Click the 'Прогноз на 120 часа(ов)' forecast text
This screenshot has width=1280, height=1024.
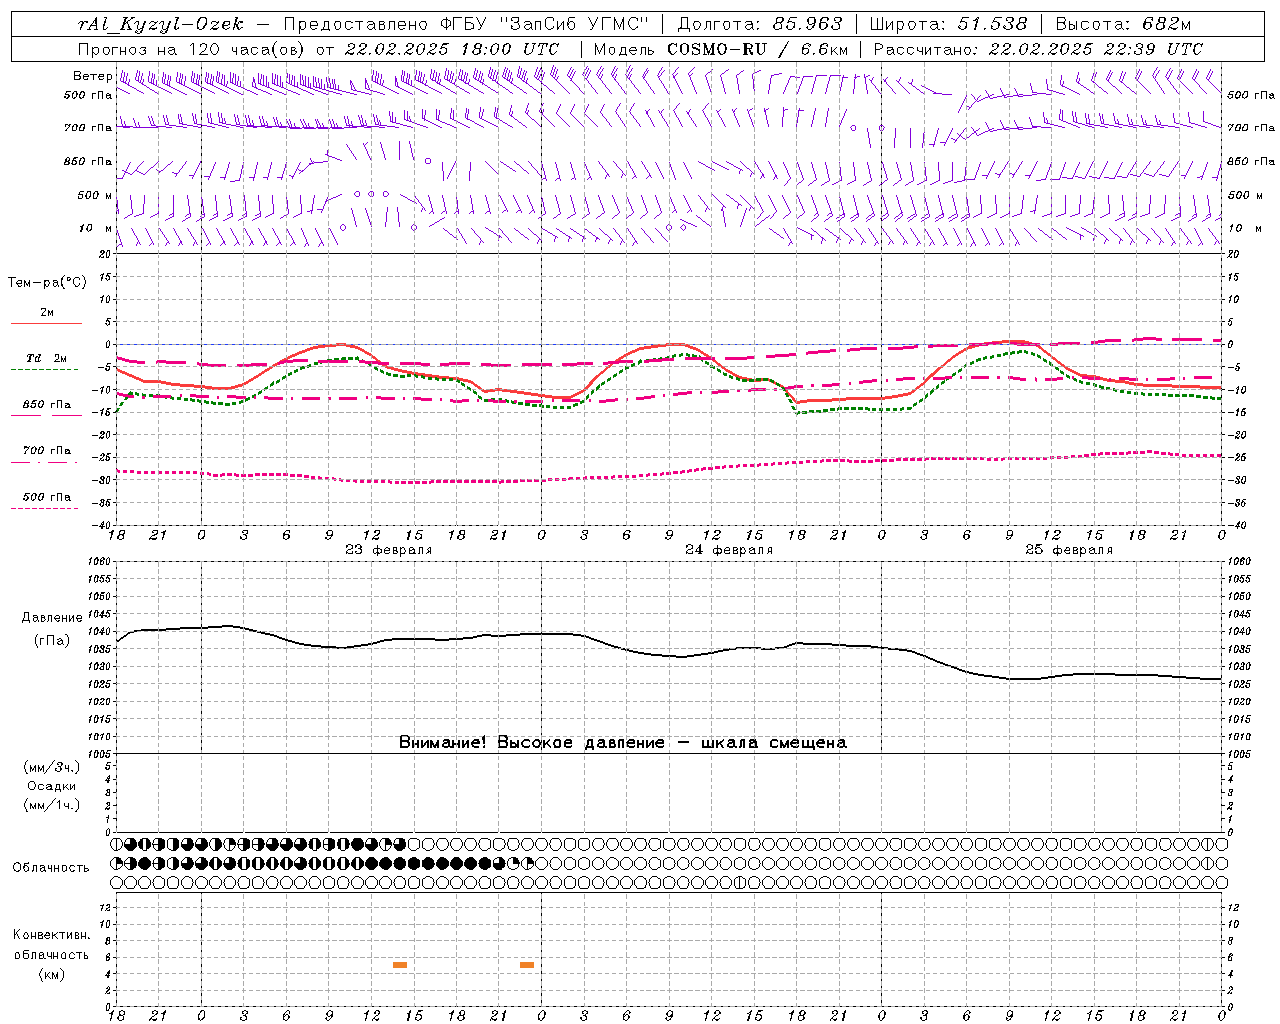pos(192,49)
